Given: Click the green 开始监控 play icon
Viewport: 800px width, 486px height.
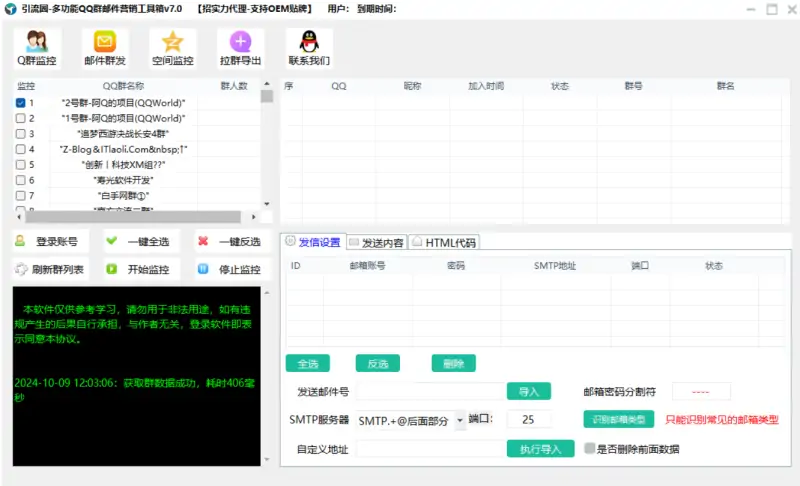Looking at the screenshot, I should pos(111,269).
